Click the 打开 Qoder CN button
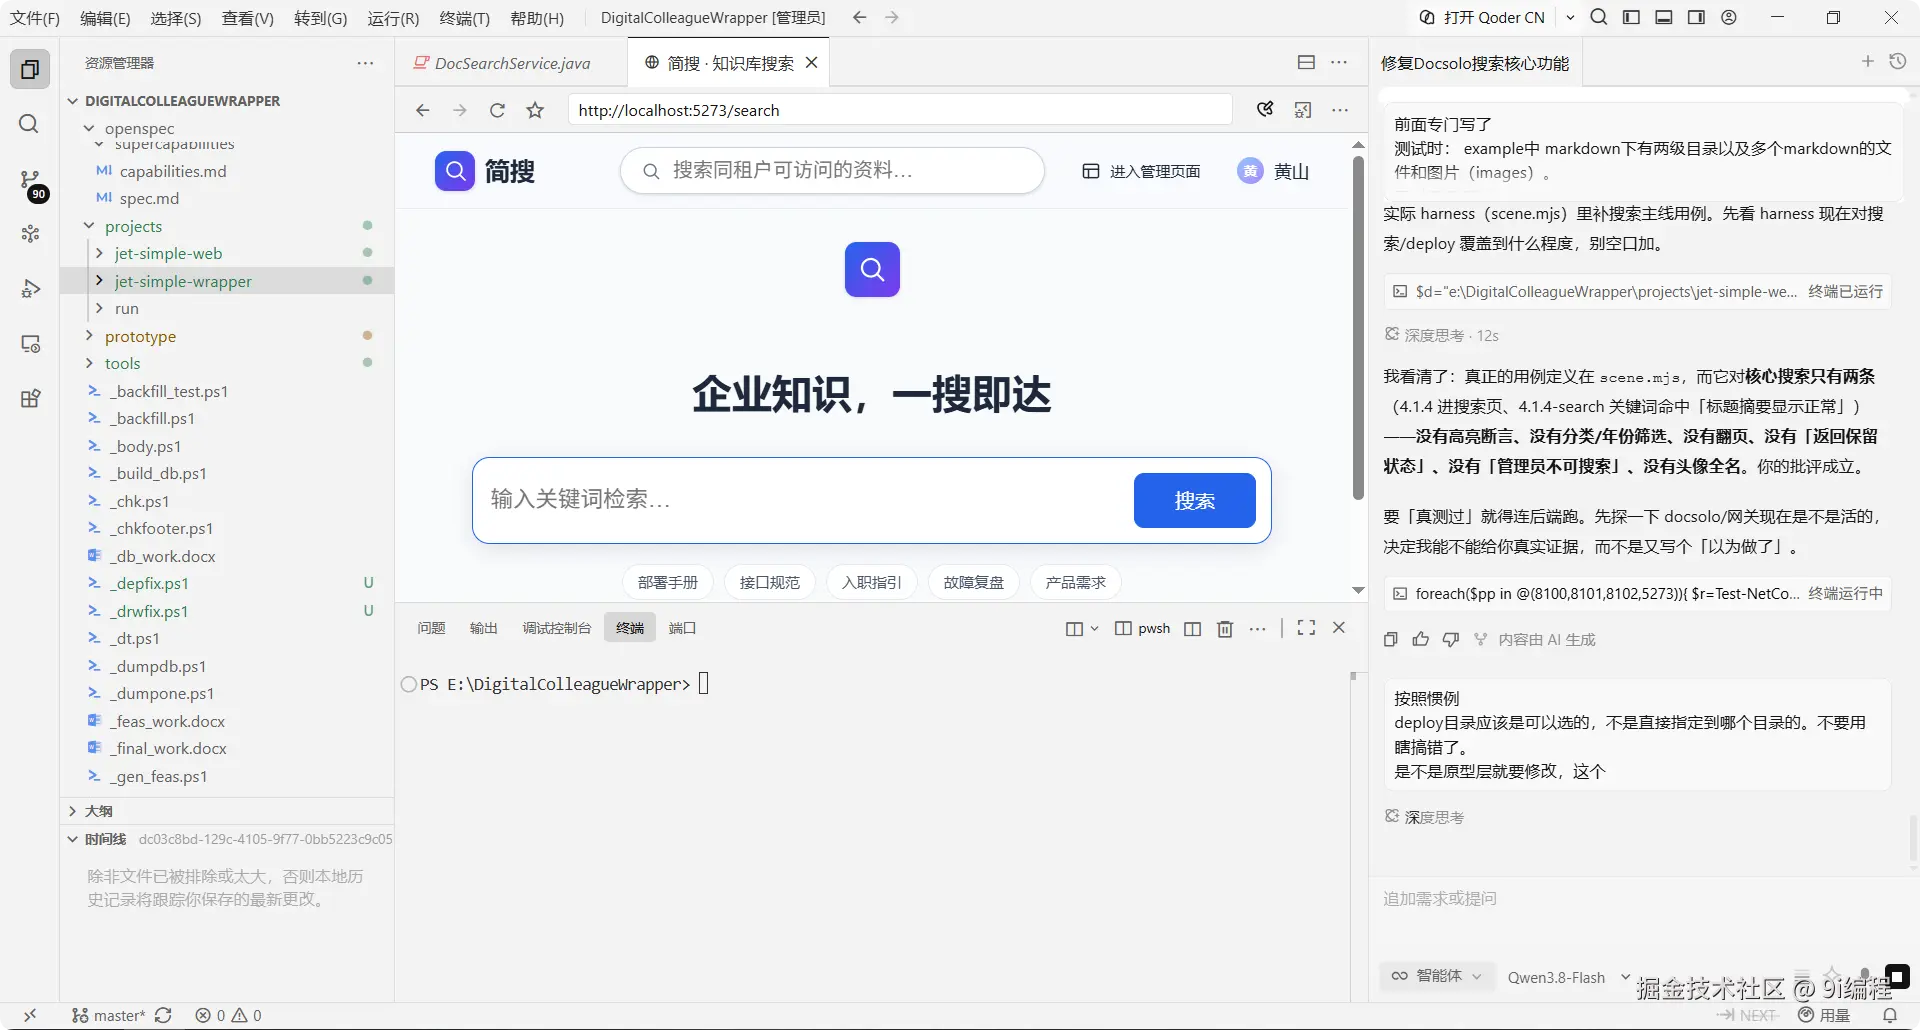1920x1030 pixels. tap(1482, 17)
